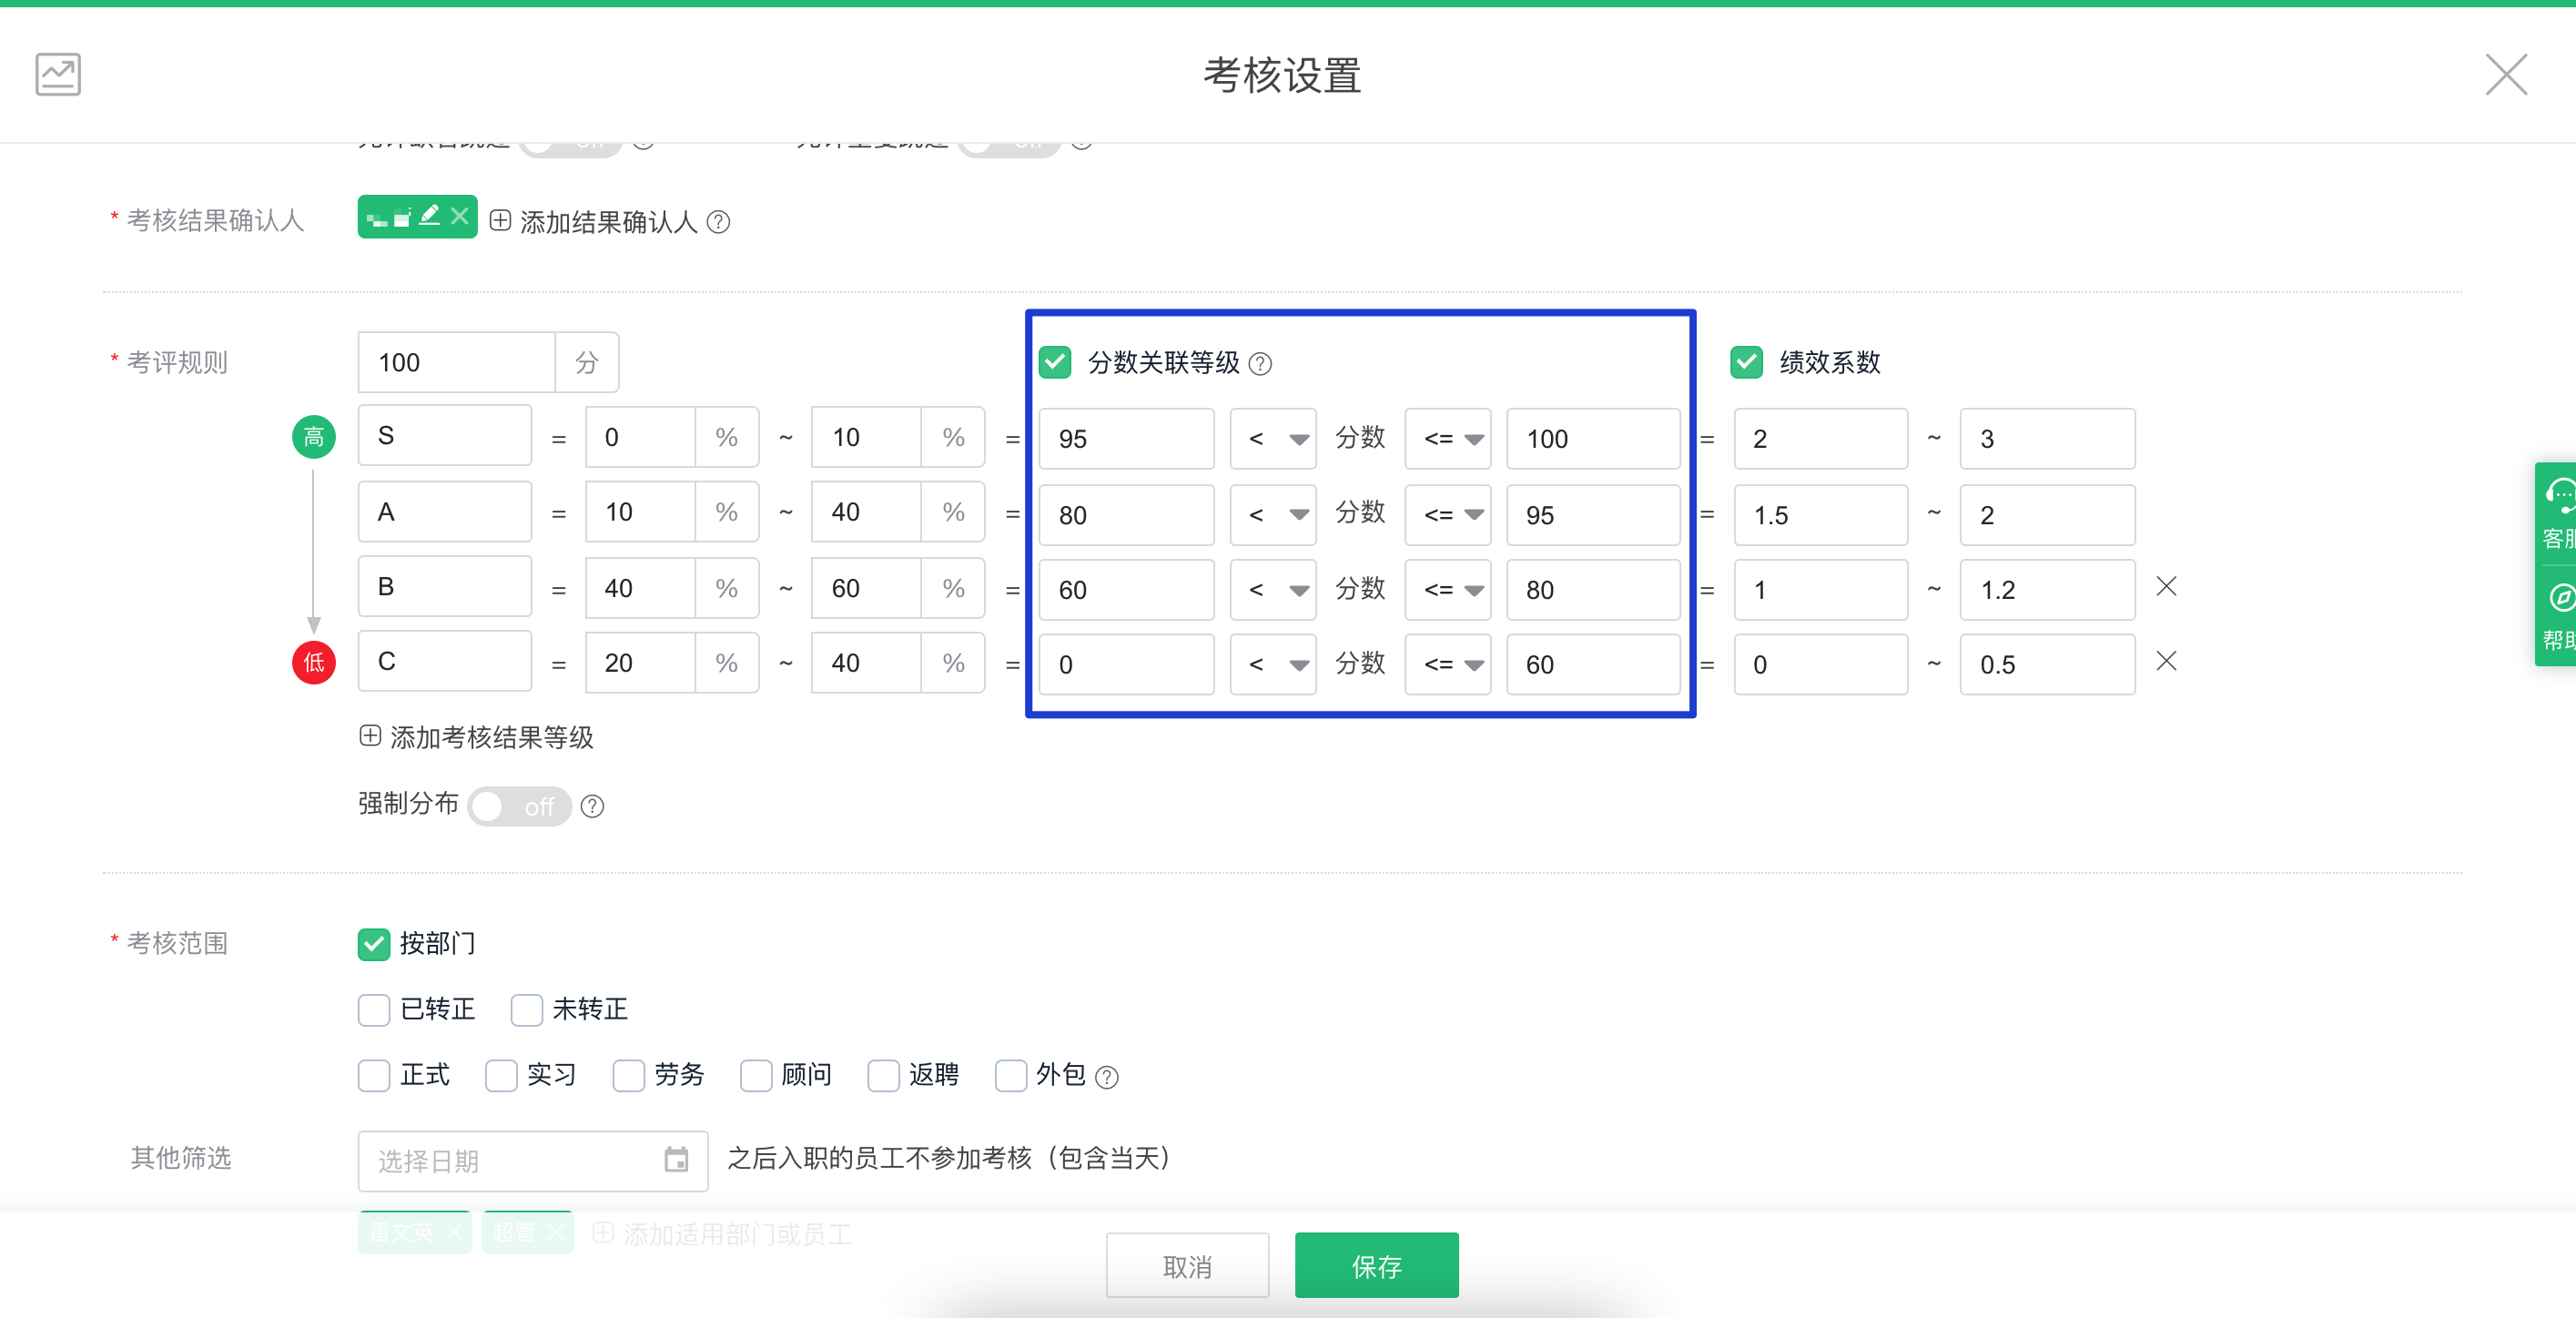Click the 取消 button
The width and height of the screenshot is (2576, 1318).
[1187, 1266]
